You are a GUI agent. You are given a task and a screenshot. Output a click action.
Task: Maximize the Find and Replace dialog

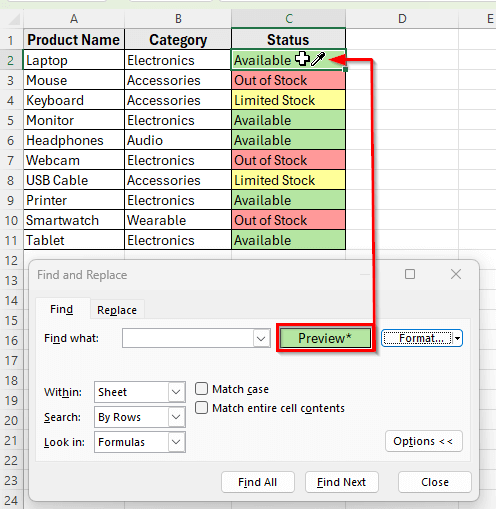pos(410,274)
